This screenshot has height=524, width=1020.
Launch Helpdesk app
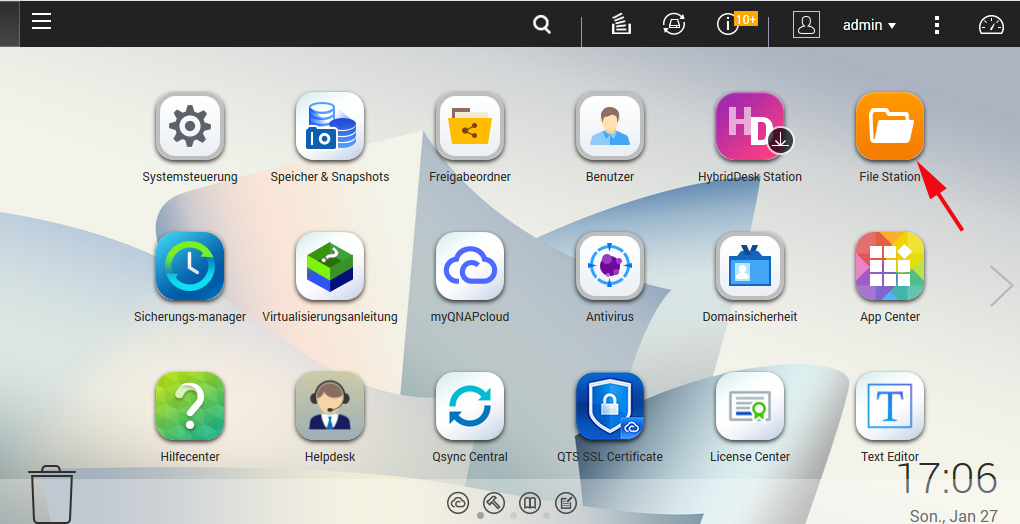(x=330, y=406)
